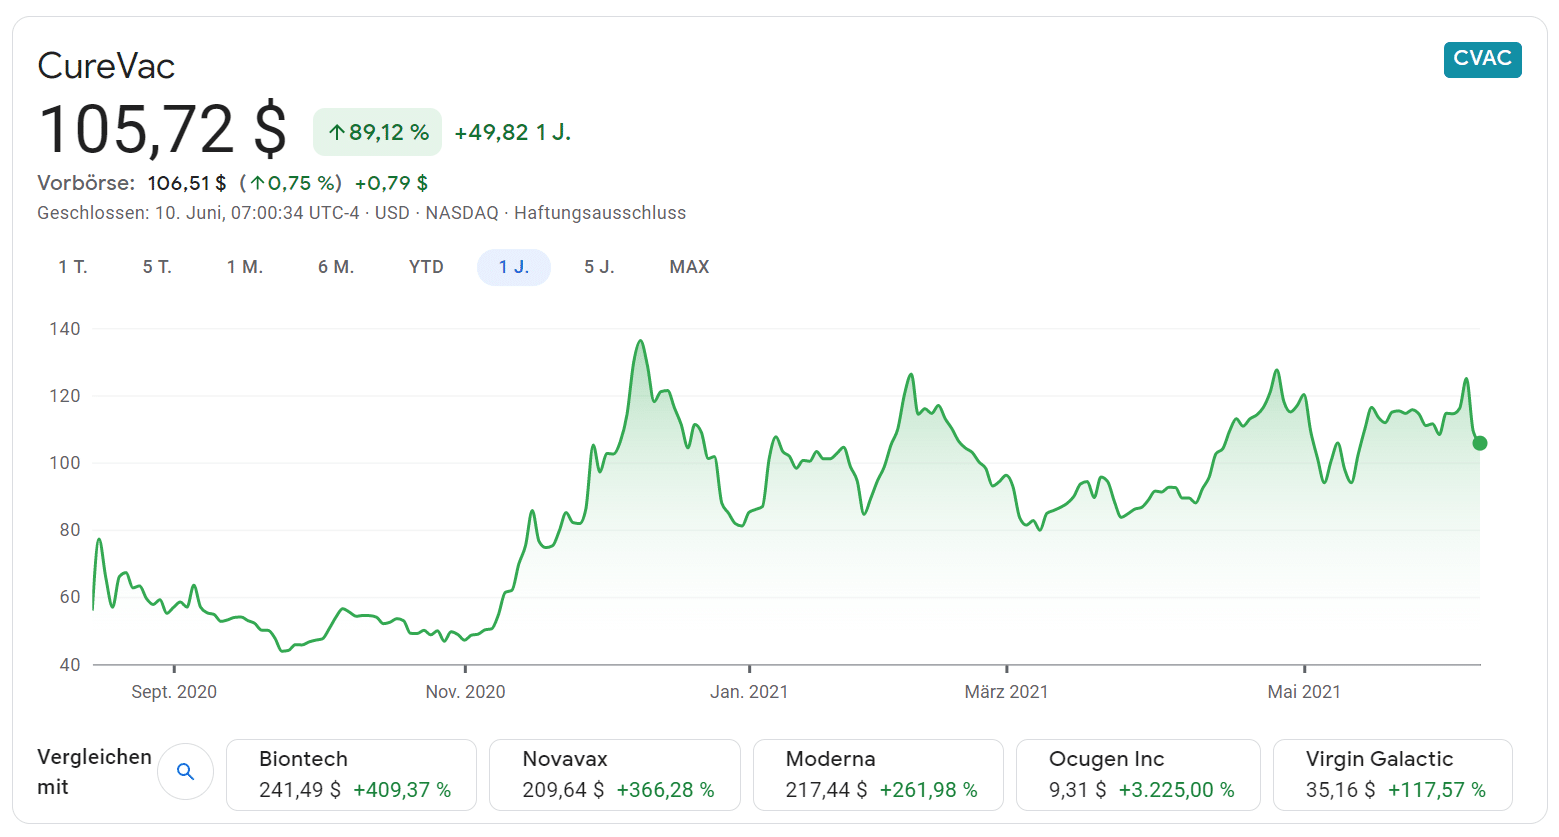Viewport: 1559px width, 837px height.
Task: Click the März 2021 axis label
Action: click(x=1006, y=692)
